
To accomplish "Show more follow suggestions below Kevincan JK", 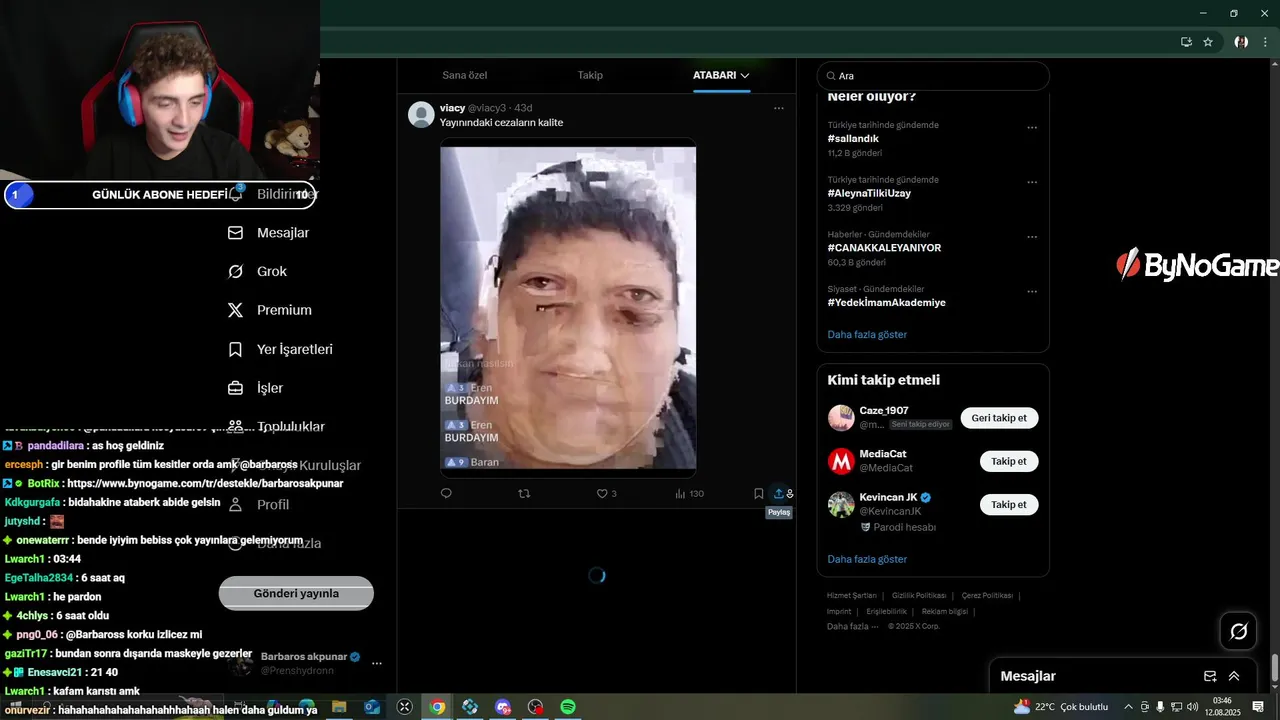I will [x=867, y=559].
